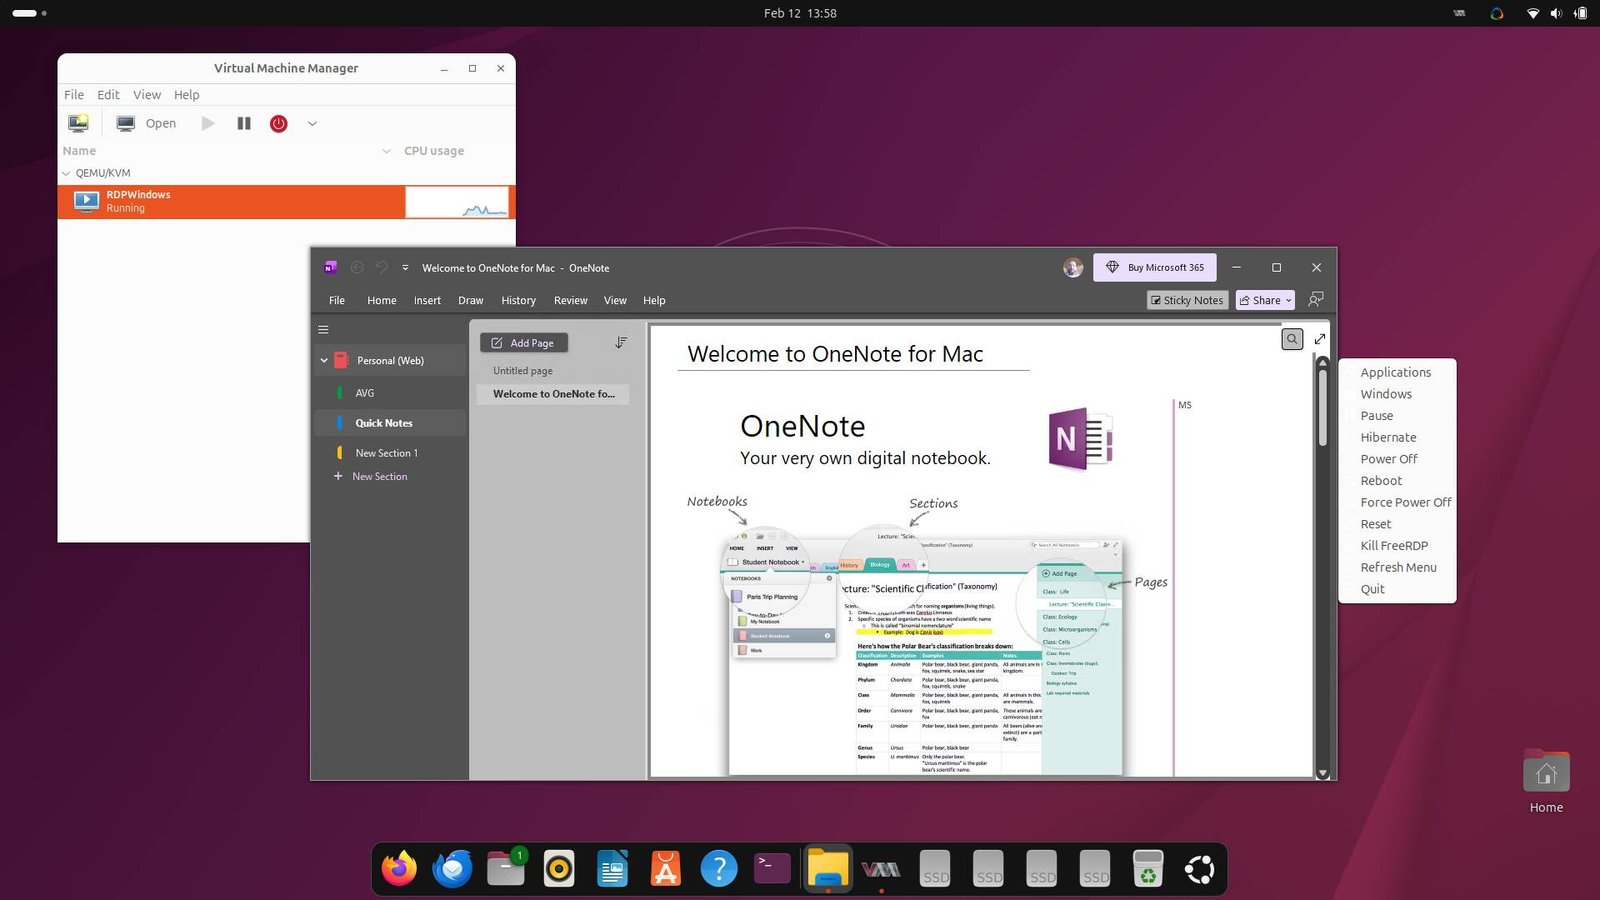This screenshot has width=1600, height=900.
Task: Click the Open console icon in Virtual Machine Manager
Action: (x=125, y=122)
